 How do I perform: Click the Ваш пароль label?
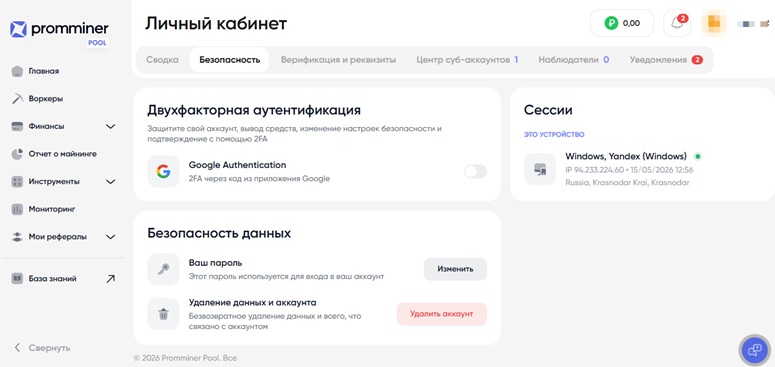click(x=215, y=263)
